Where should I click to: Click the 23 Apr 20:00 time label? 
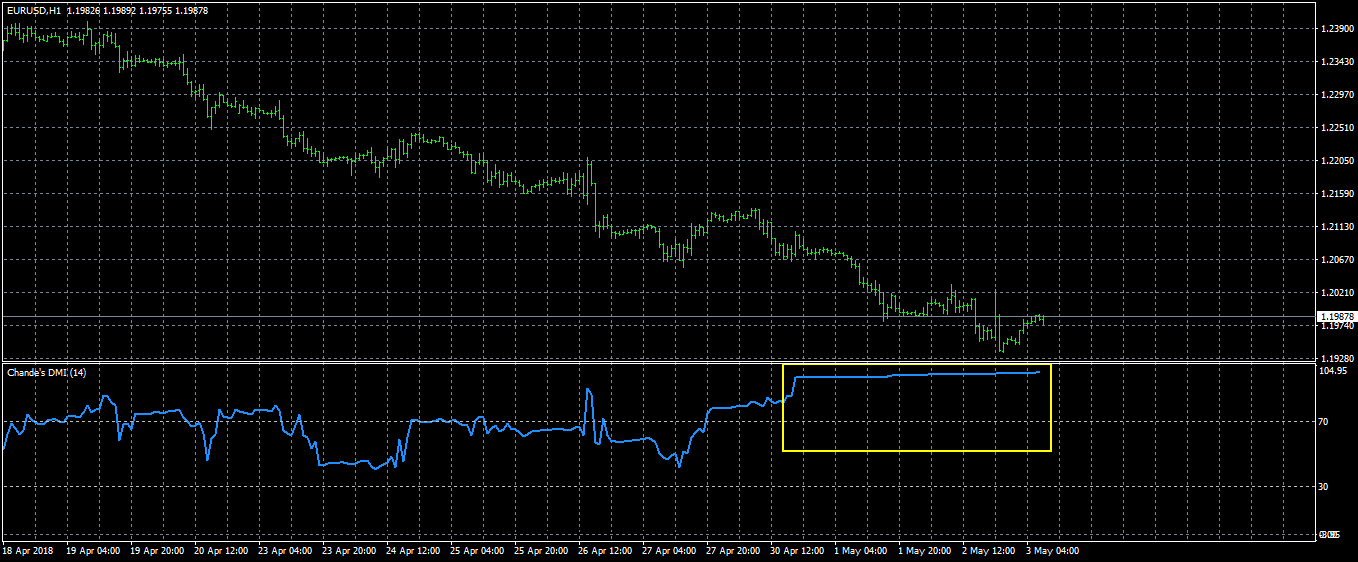point(350,551)
